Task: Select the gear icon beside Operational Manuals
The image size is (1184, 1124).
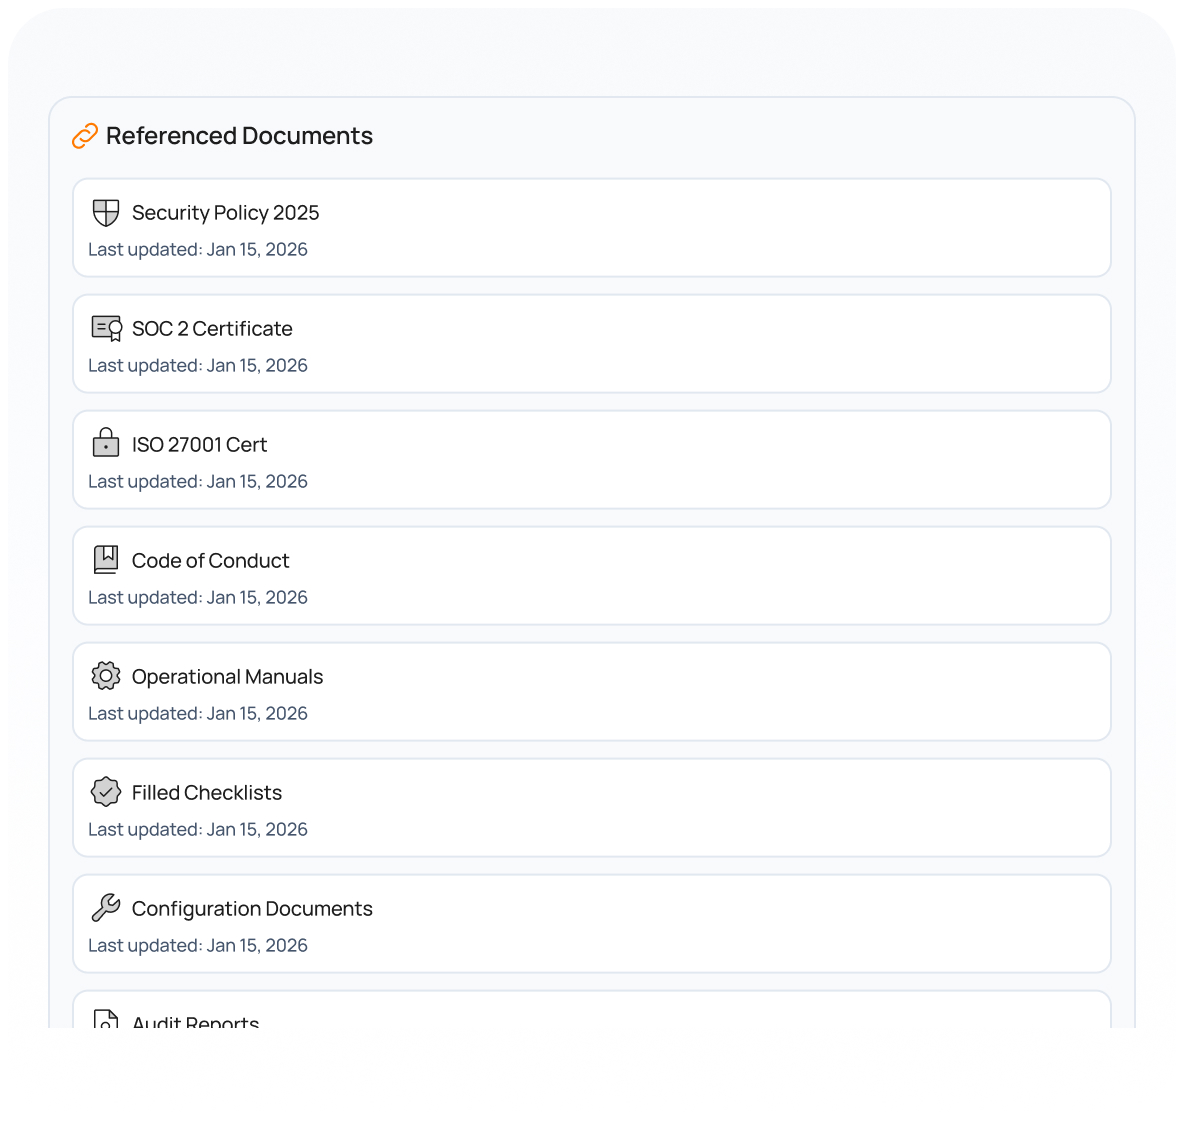Action: [106, 676]
